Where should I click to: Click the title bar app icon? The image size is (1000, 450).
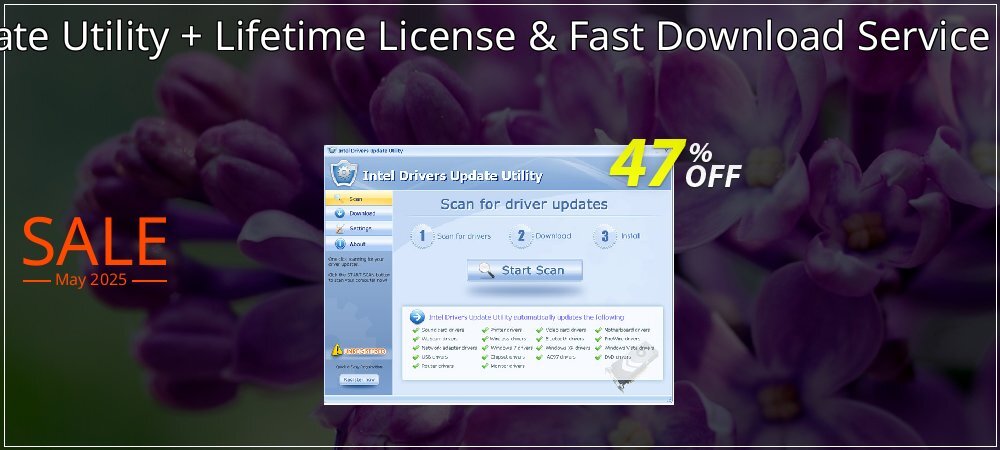pyautogui.click(x=331, y=151)
